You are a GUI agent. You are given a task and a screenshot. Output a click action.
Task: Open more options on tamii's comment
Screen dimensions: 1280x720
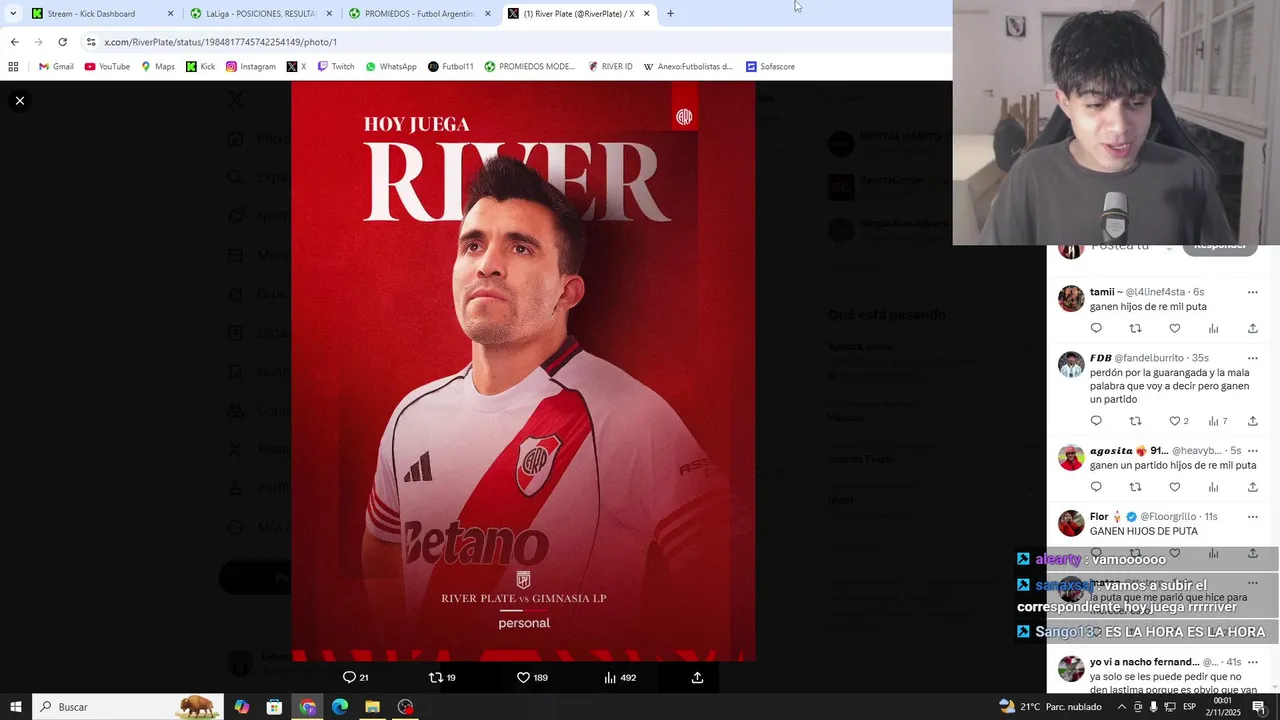[x=1252, y=292]
